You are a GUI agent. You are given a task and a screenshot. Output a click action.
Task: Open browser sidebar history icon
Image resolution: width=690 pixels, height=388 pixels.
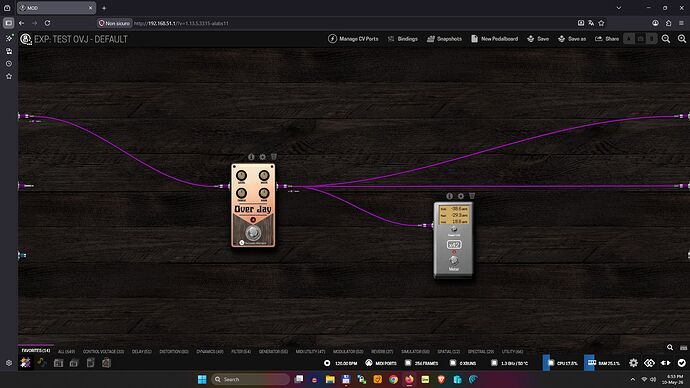click(x=9, y=64)
